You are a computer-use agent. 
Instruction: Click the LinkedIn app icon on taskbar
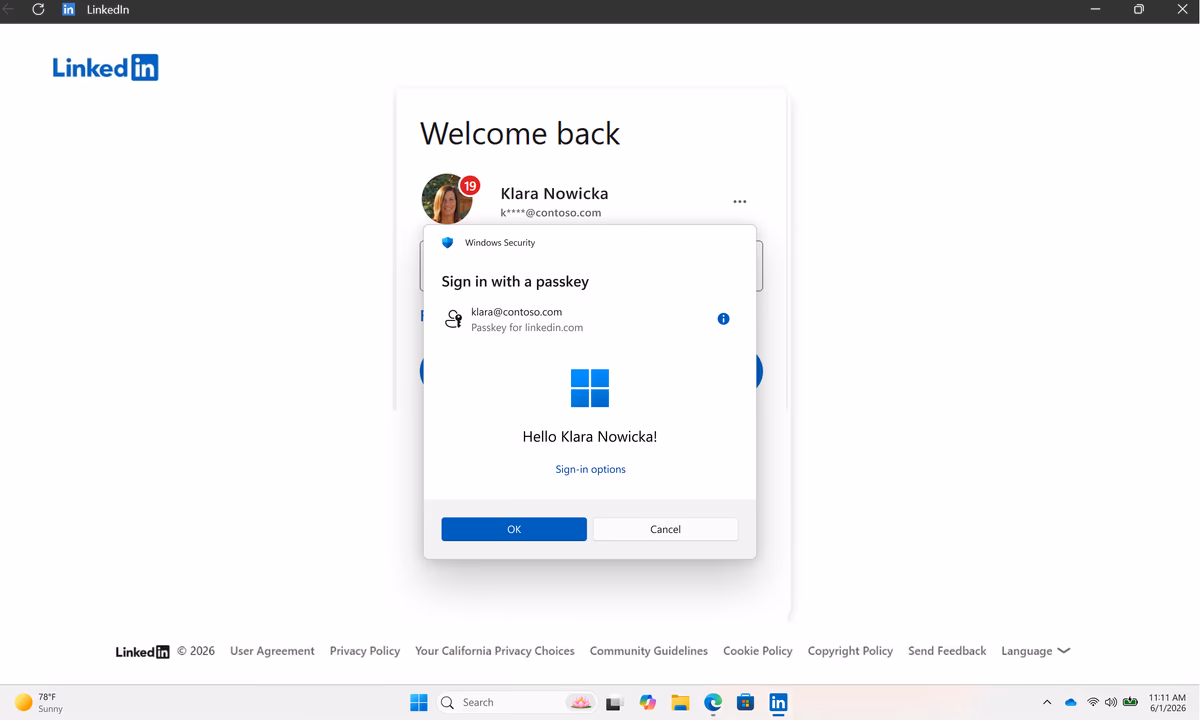click(778, 702)
